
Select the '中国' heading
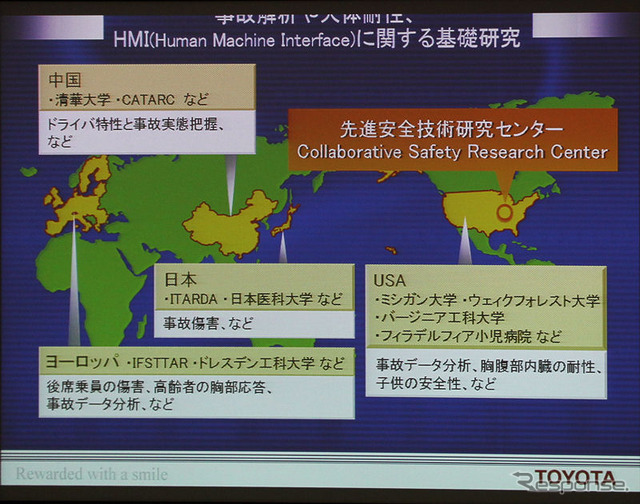pos(64,80)
